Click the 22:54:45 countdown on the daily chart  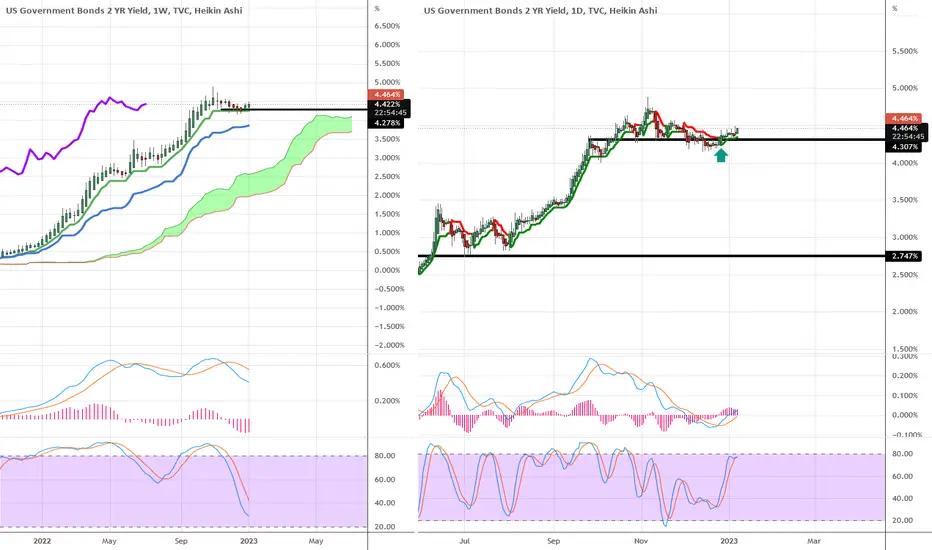click(908, 136)
